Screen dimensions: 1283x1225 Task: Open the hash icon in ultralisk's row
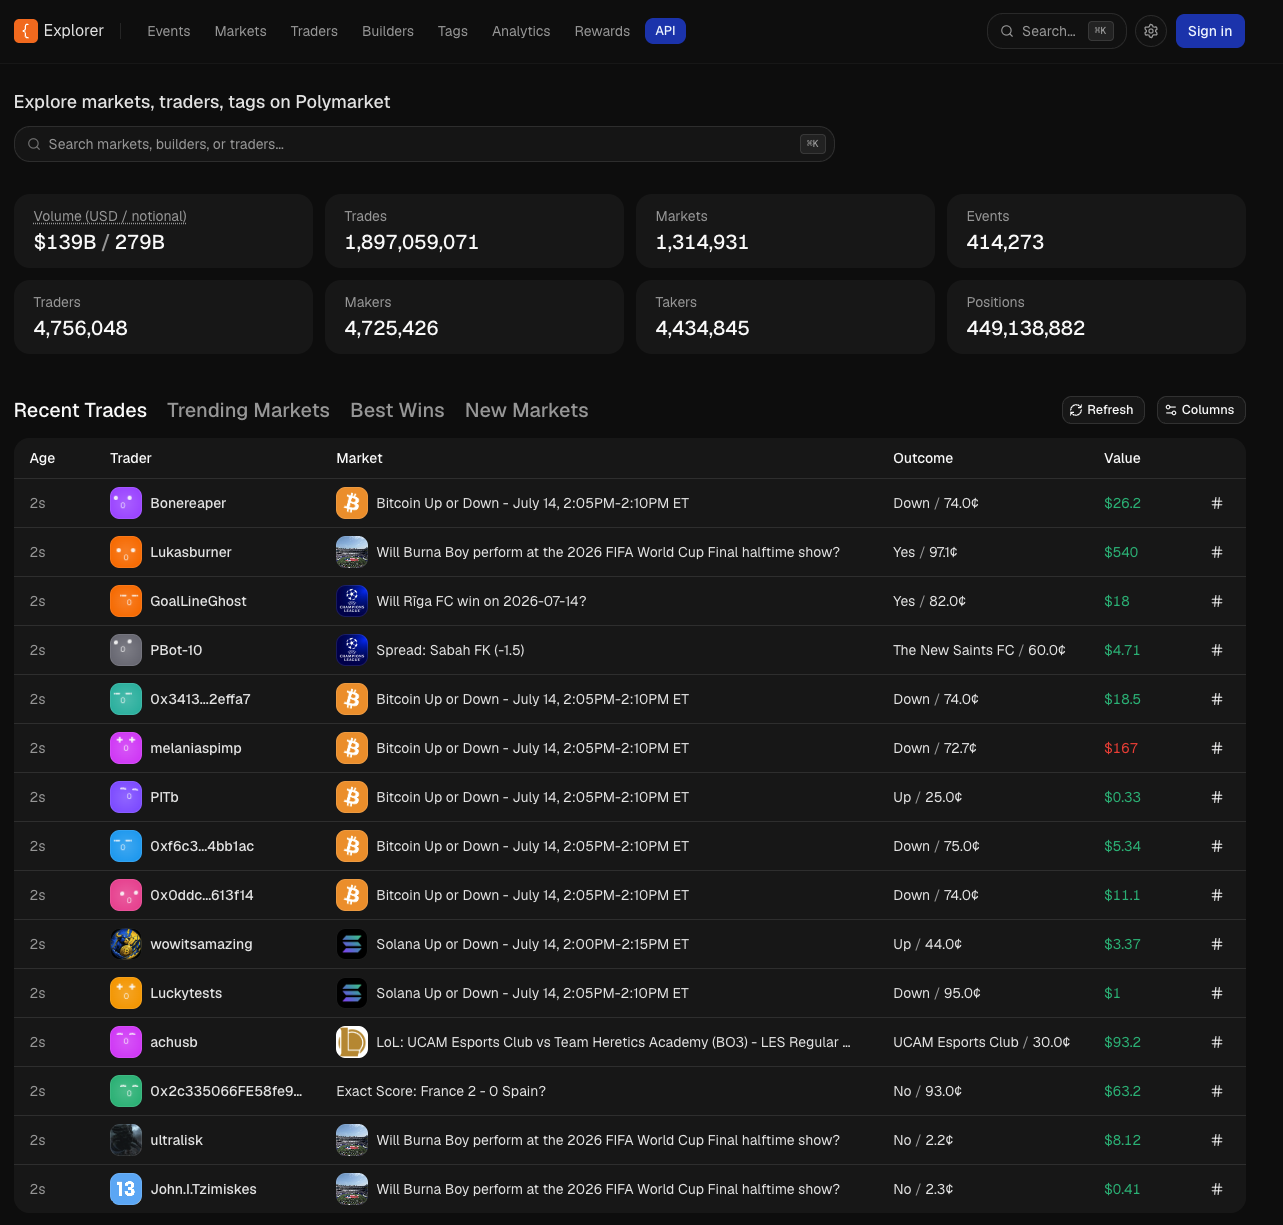1217,1140
